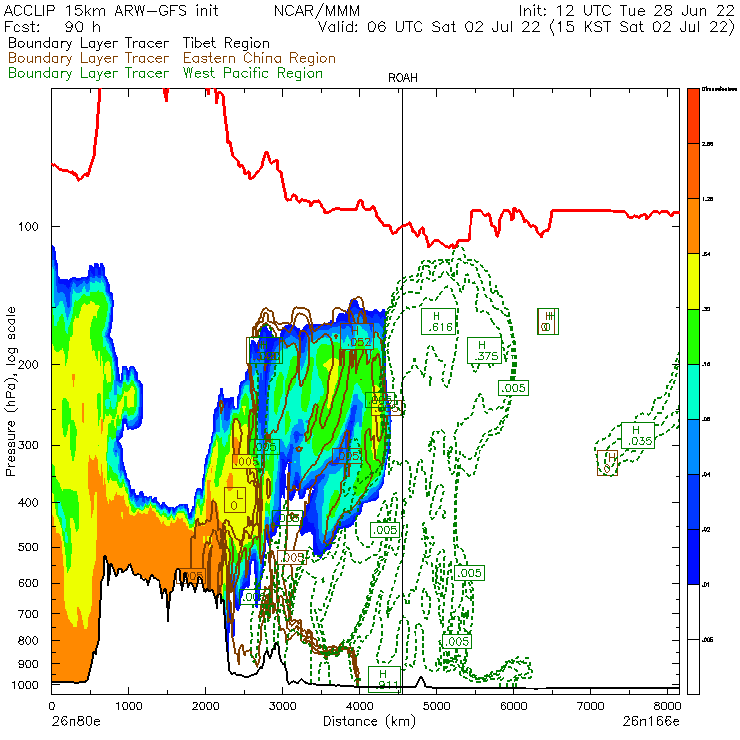Click the 300 hPa pressure tick label
Viewport: 740px width, 740px height.
(28, 446)
